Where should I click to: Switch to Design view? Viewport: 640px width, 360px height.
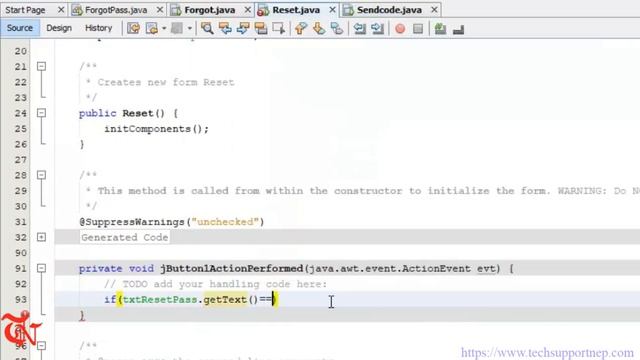59,28
